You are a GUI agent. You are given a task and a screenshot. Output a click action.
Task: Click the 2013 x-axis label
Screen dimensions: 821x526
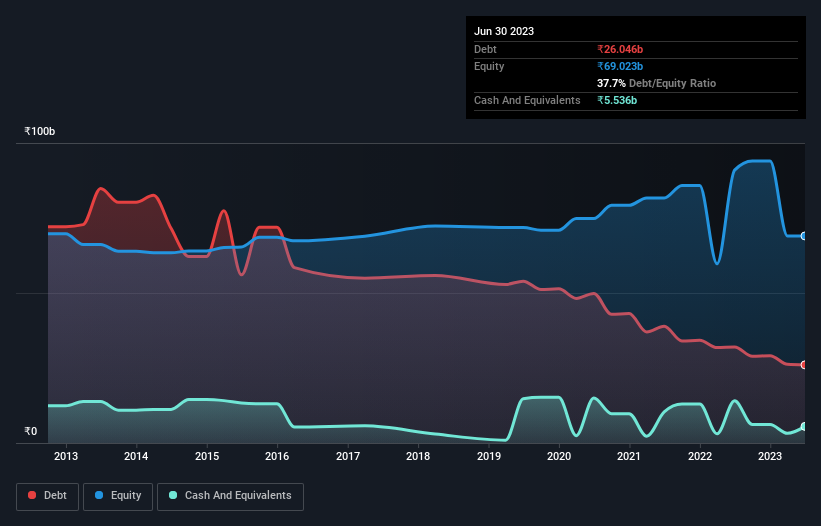pyautogui.click(x=66, y=456)
